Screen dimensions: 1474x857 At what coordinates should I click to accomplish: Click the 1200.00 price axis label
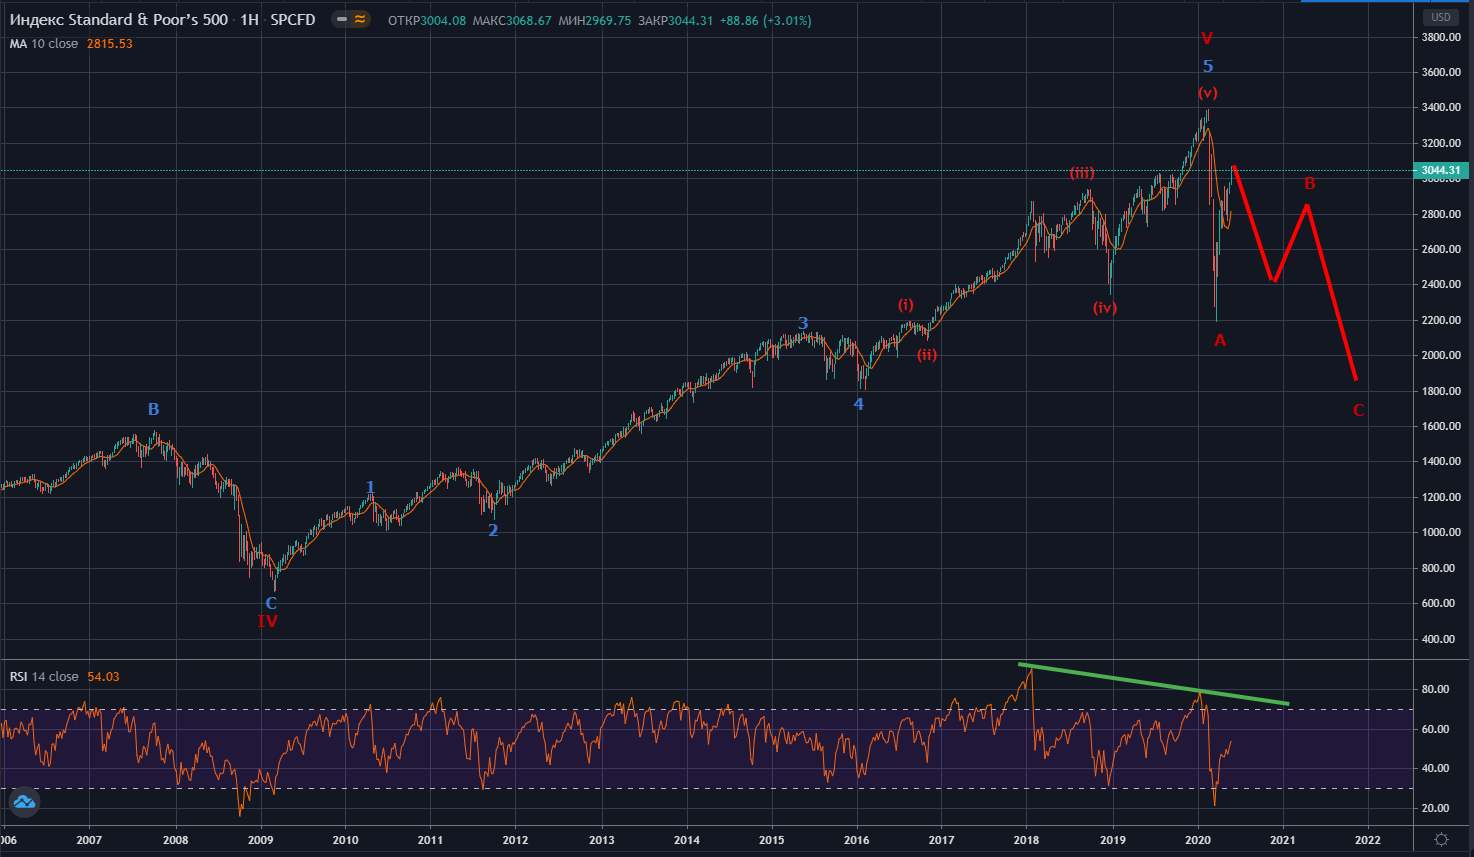pyautogui.click(x=1441, y=497)
